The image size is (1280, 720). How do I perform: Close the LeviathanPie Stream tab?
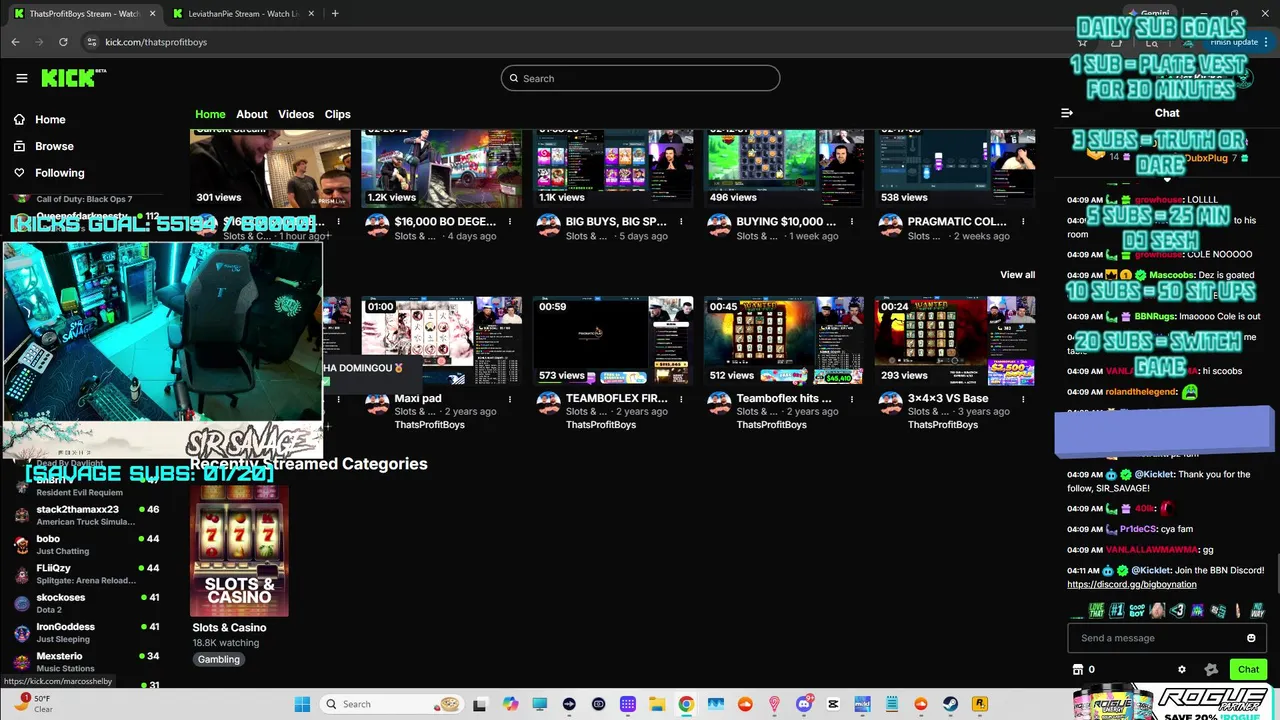point(311,14)
